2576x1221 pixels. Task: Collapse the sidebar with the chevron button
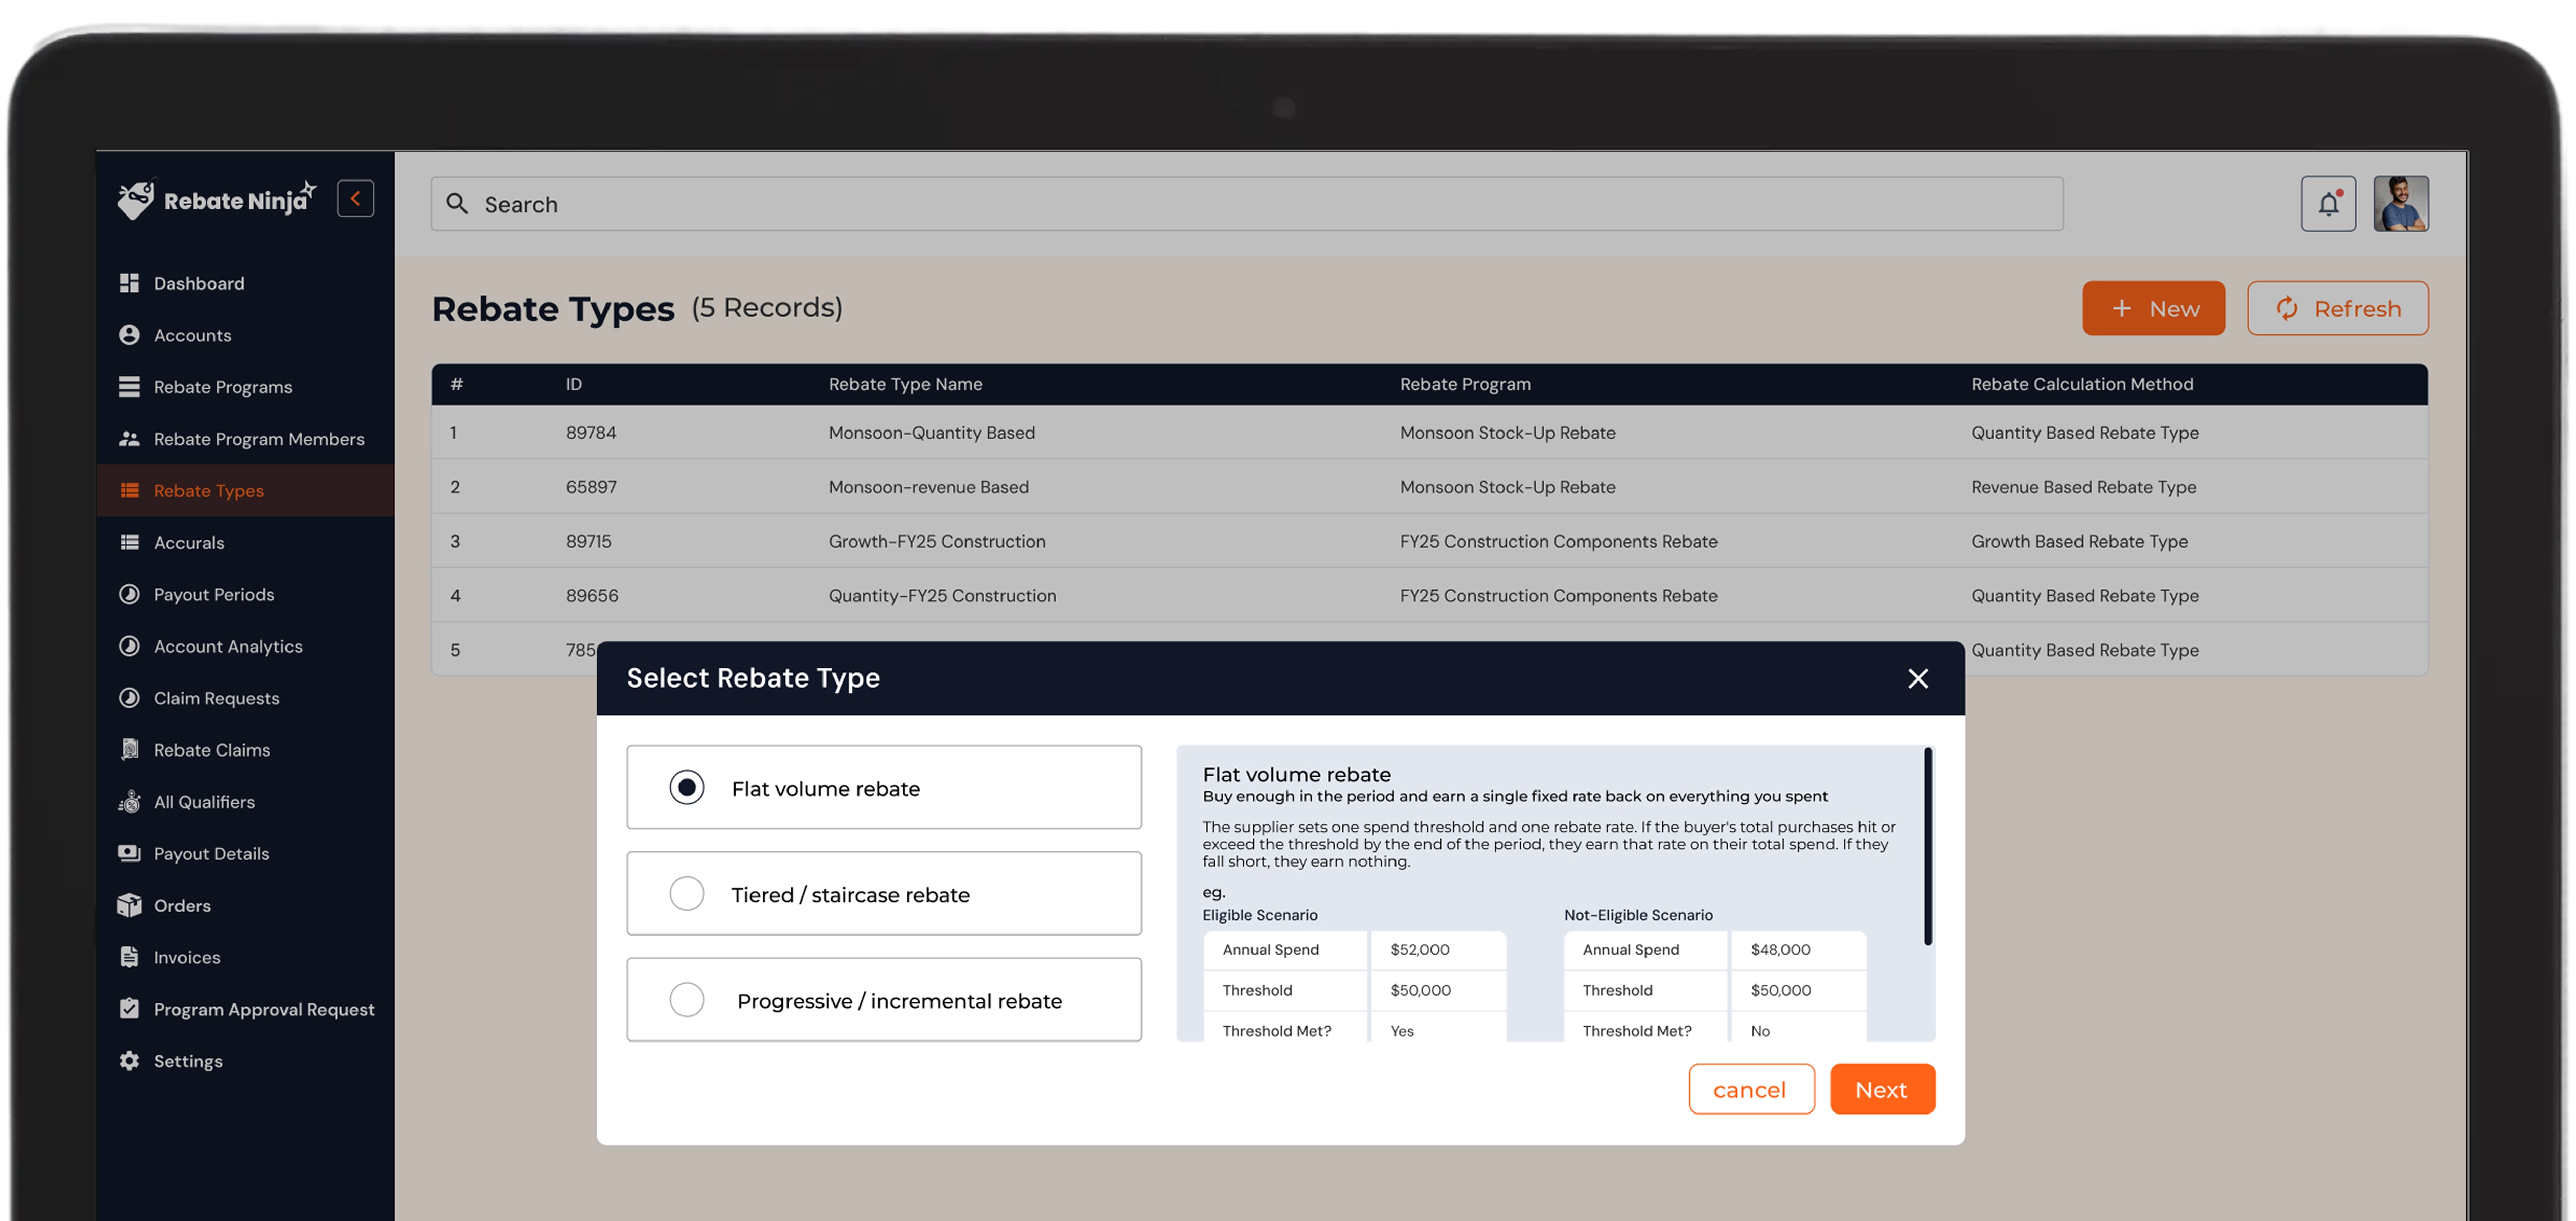(355, 198)
